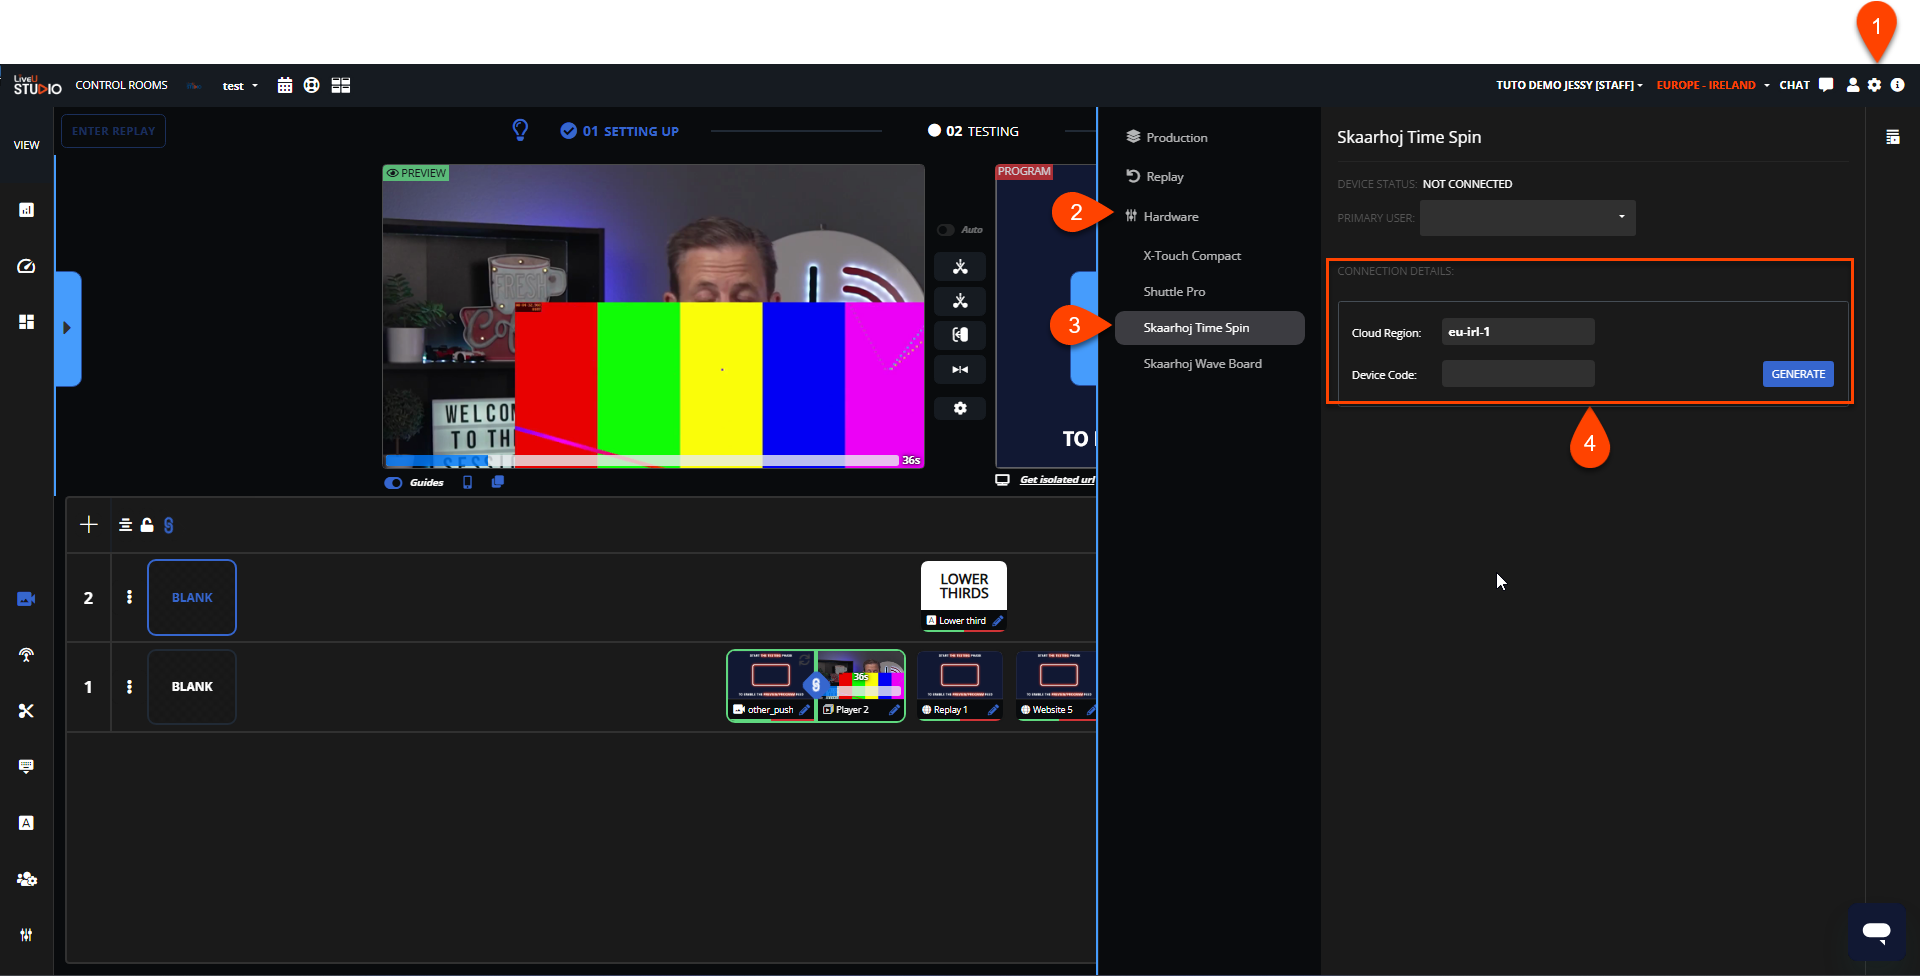
Task: Open the settings gear in top bar
Action: click(1874, 85)
